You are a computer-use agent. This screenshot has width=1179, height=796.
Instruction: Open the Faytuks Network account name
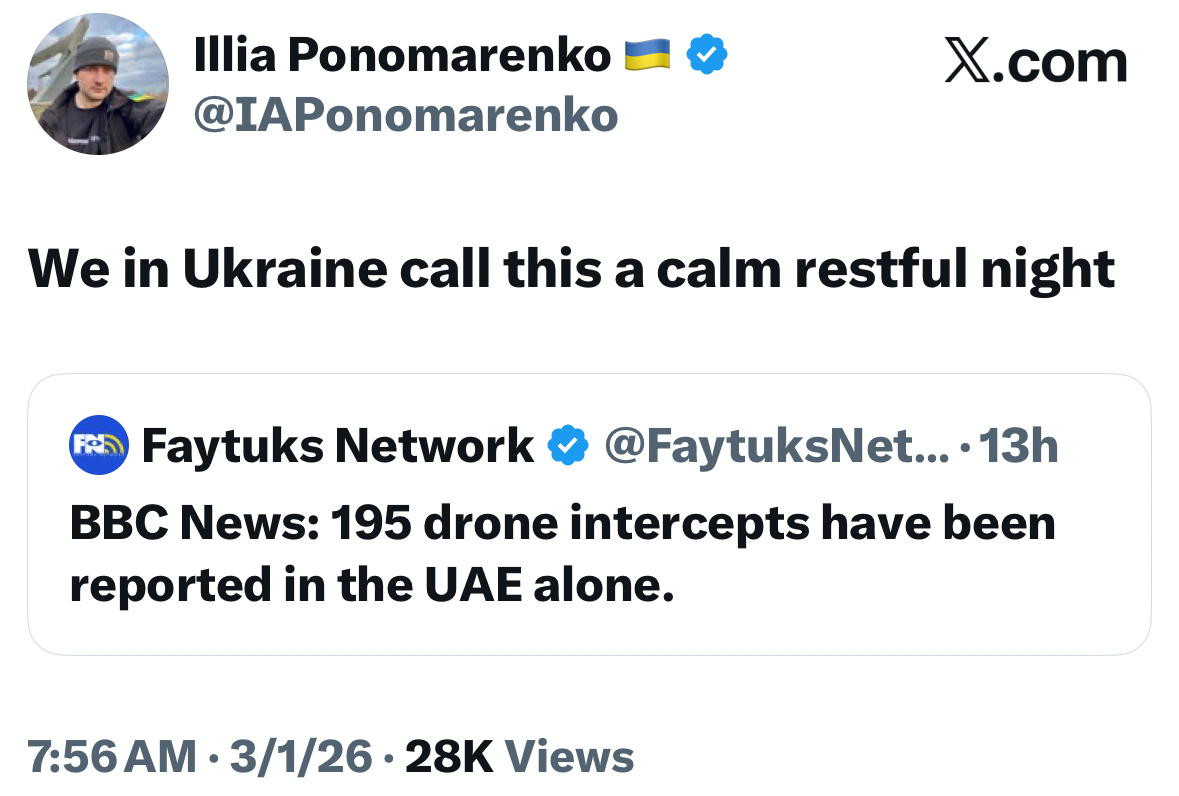[x=337, y=445]
